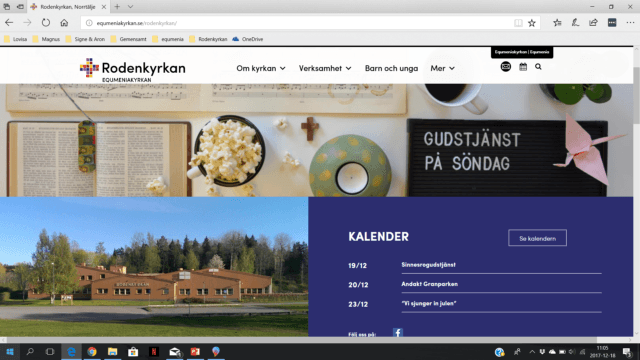
Task: Reload the Rodenkyrkan page
Action: [x=46, y=23]
